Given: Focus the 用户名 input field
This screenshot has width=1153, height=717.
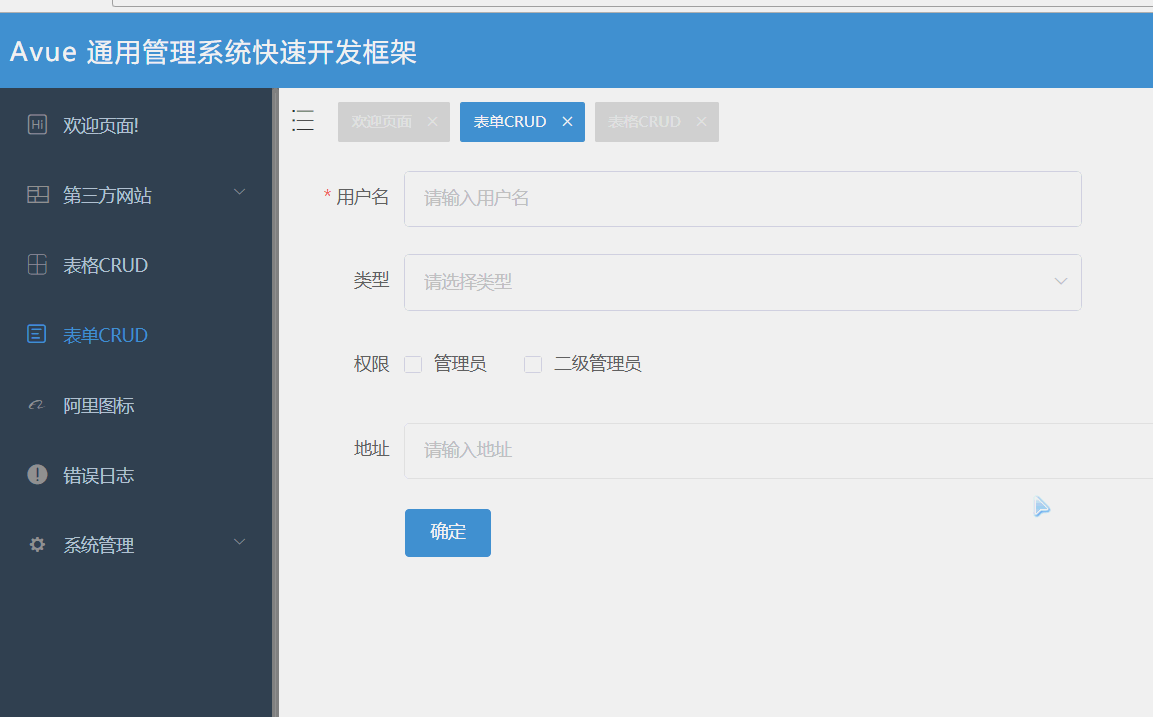Looking at the screenshot, I should point(743,199).
